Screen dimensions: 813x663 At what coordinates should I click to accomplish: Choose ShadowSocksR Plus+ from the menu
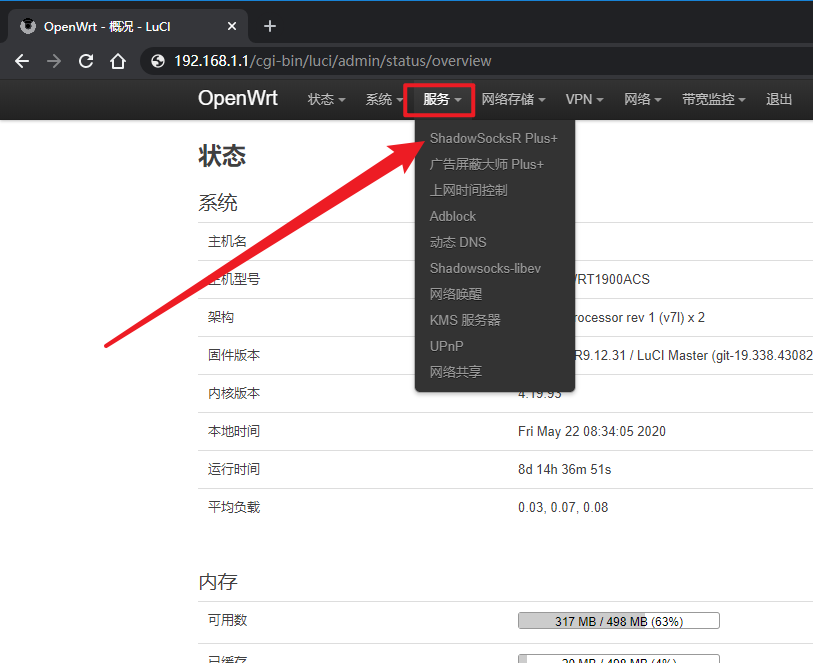(494, 138)
